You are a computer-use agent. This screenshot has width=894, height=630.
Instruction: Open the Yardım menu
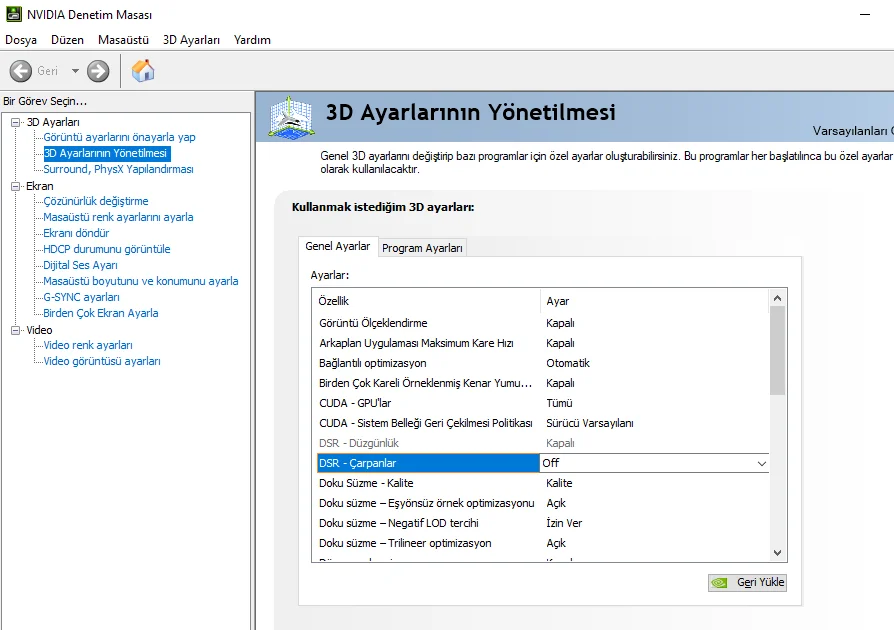tap(252, 40)
